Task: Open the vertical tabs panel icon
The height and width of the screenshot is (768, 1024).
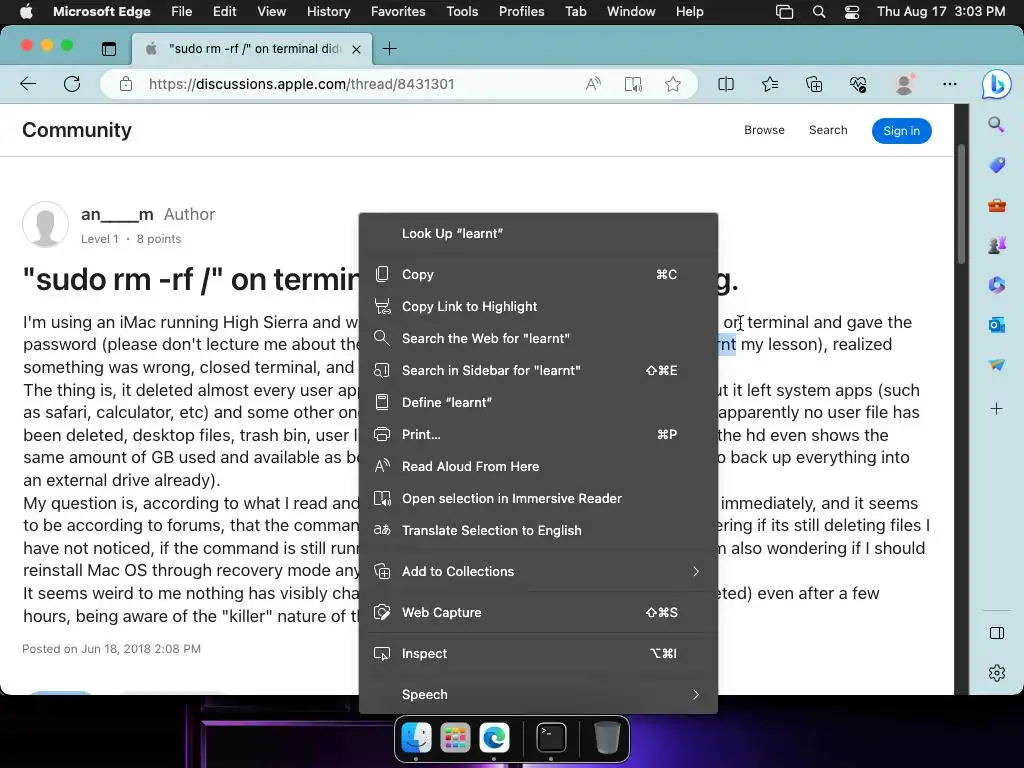Action: 109,49
